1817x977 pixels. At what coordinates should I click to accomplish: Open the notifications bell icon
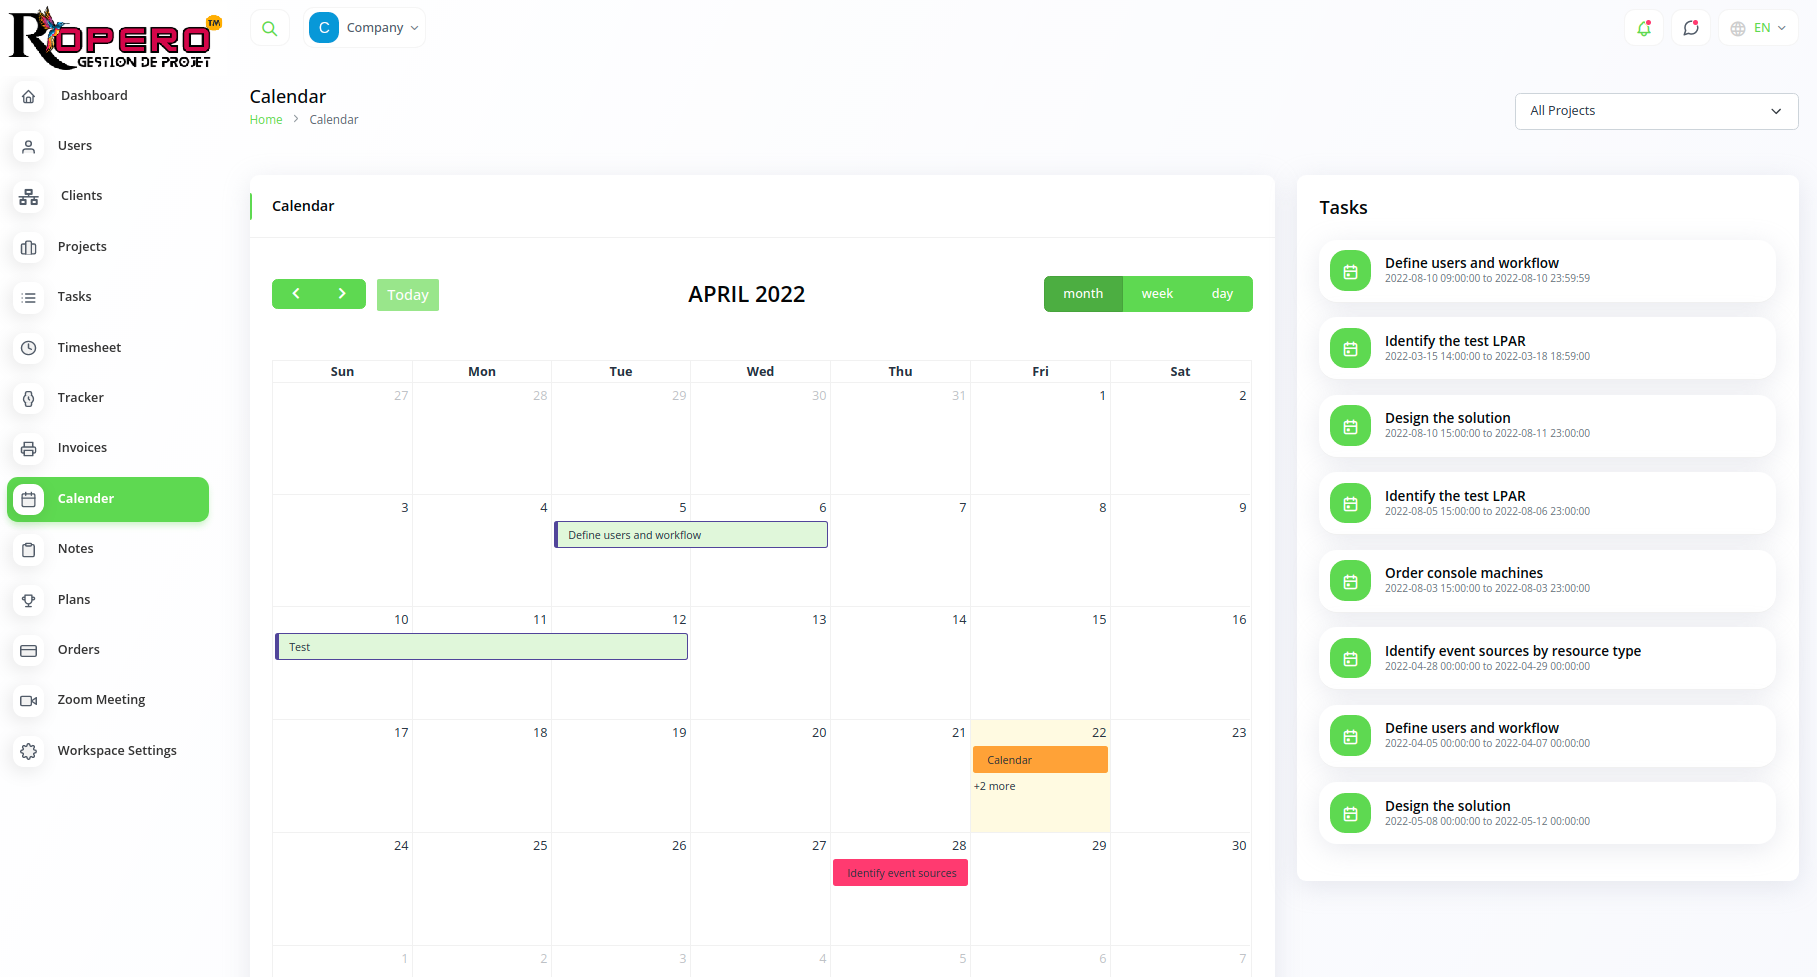pos(1643,28)
